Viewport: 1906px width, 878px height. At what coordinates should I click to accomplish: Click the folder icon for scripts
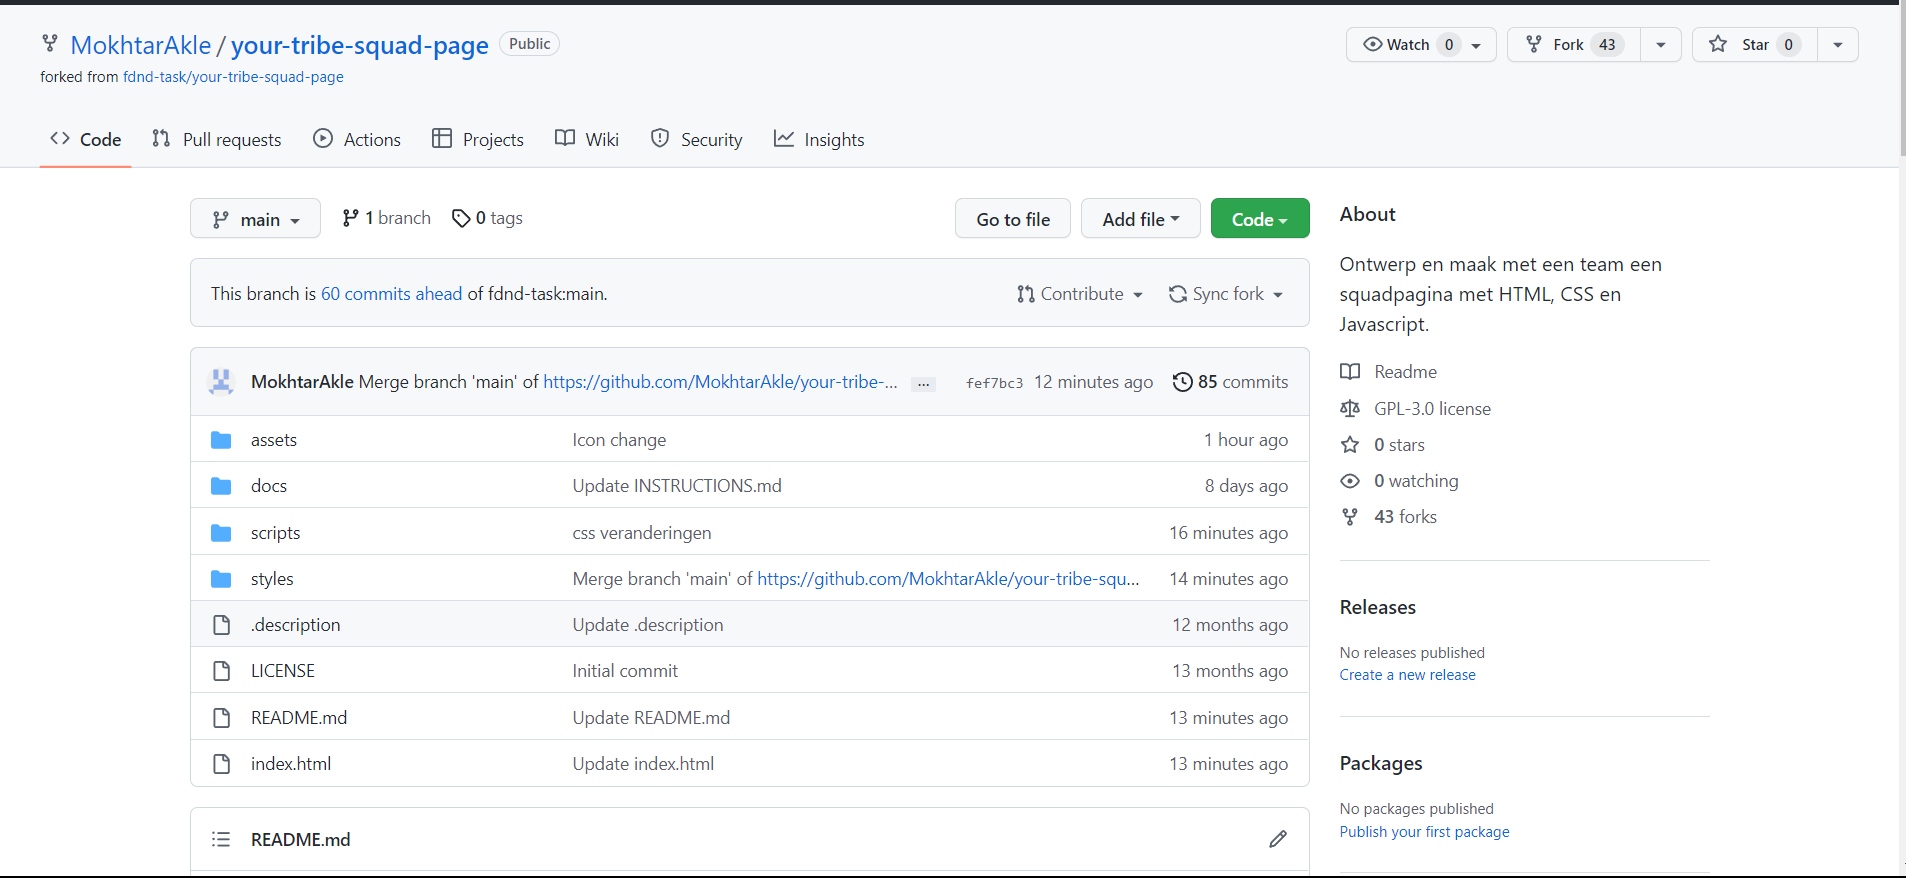coord(221,533)
